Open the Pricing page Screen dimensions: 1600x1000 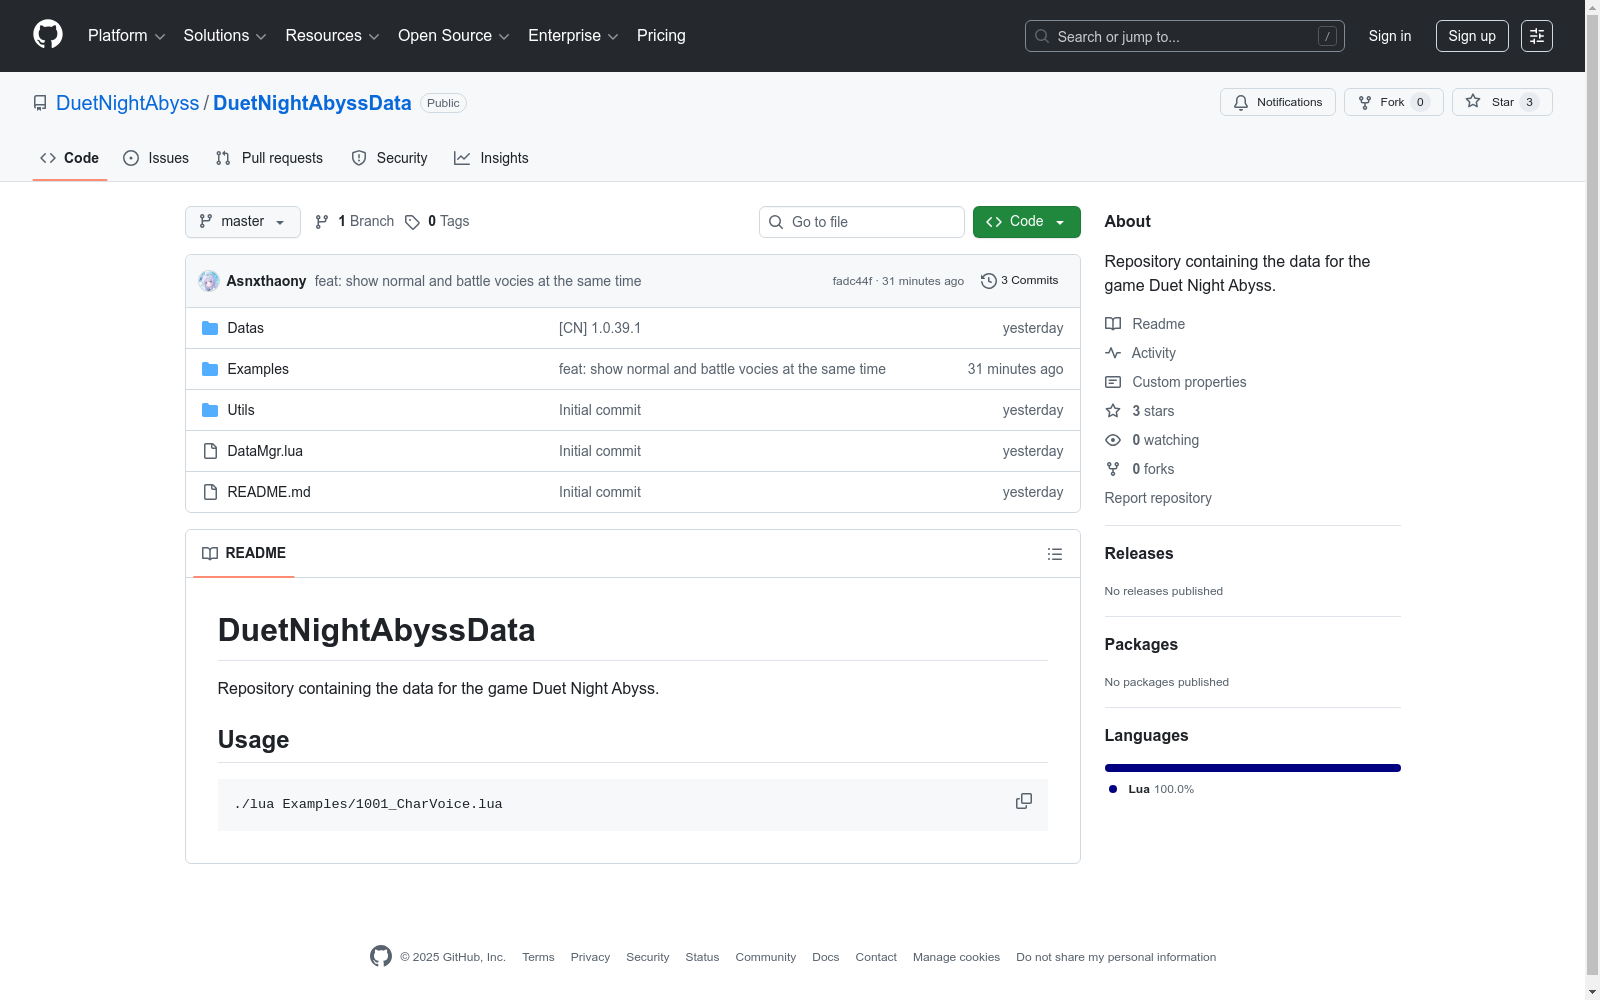[x=661, y=36]
